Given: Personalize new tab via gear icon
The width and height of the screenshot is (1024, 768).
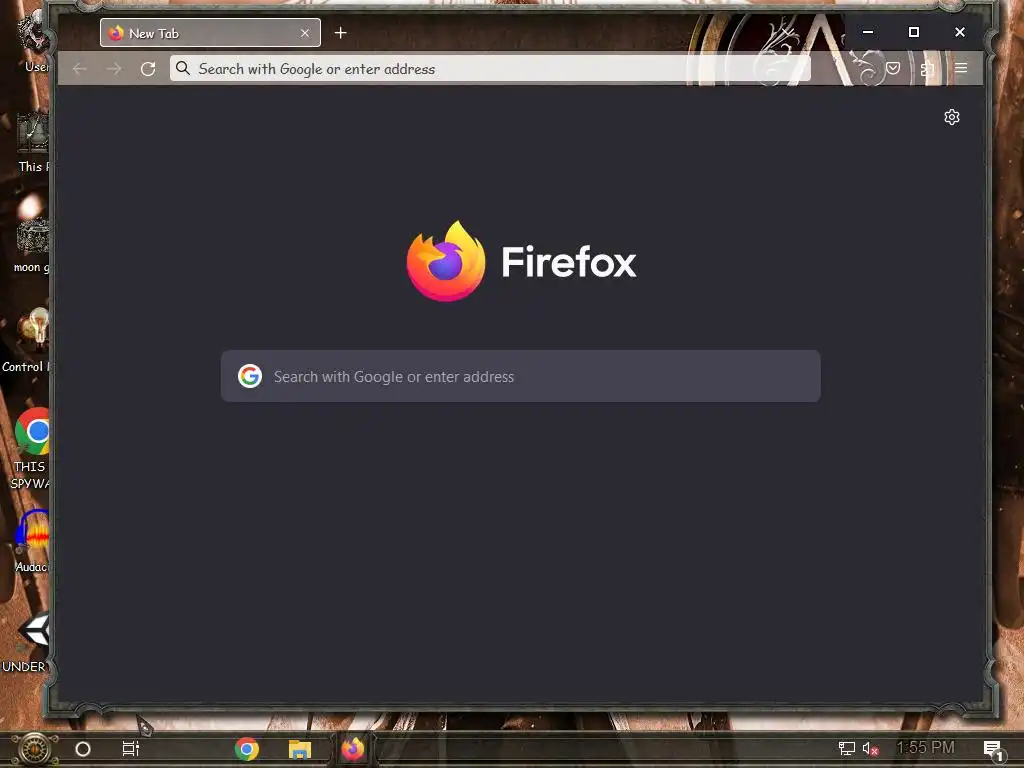Looking at the screenshot, I should (952, 117).
